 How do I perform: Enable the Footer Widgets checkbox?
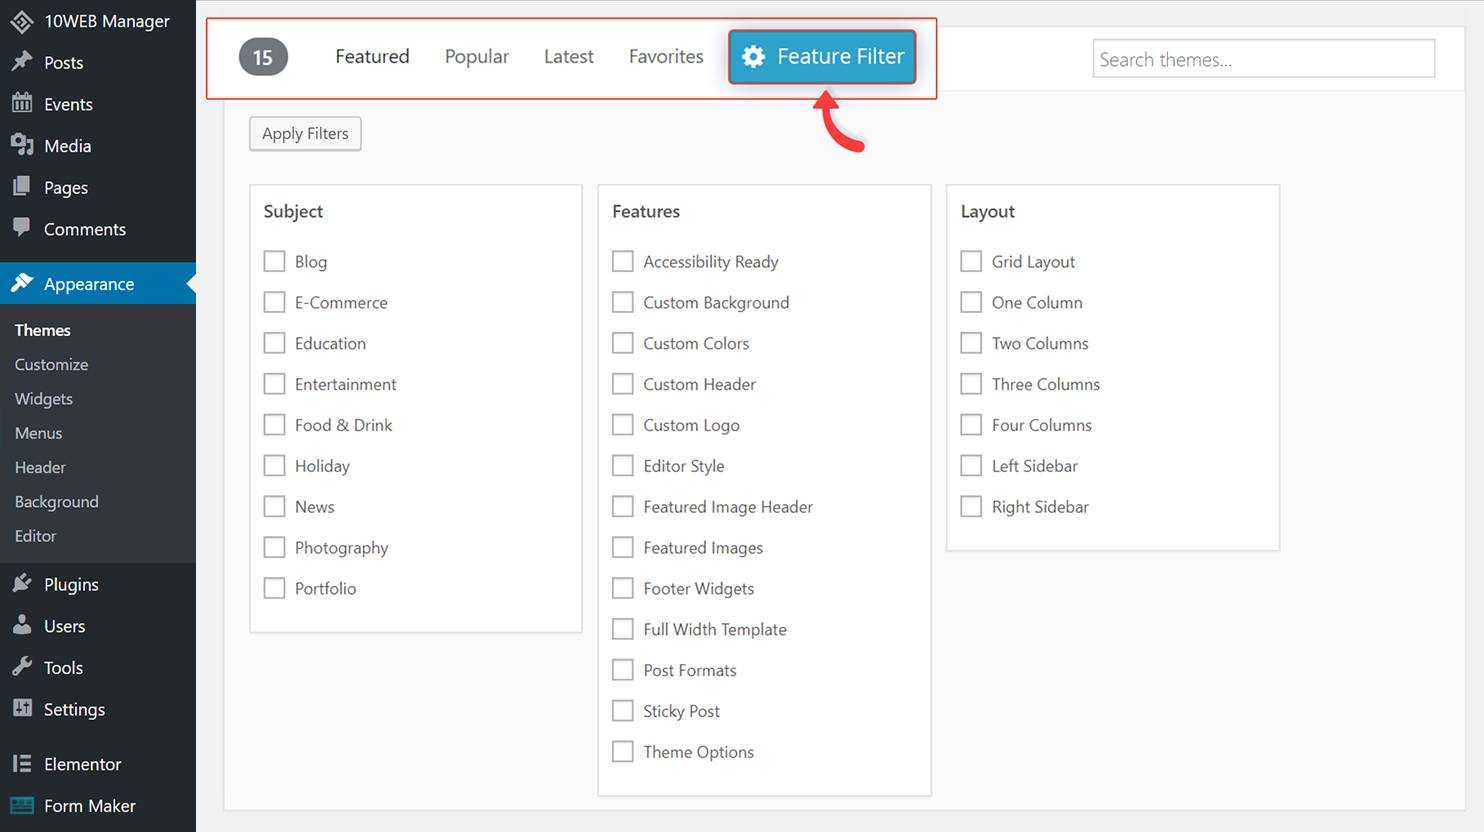point(623,589)
